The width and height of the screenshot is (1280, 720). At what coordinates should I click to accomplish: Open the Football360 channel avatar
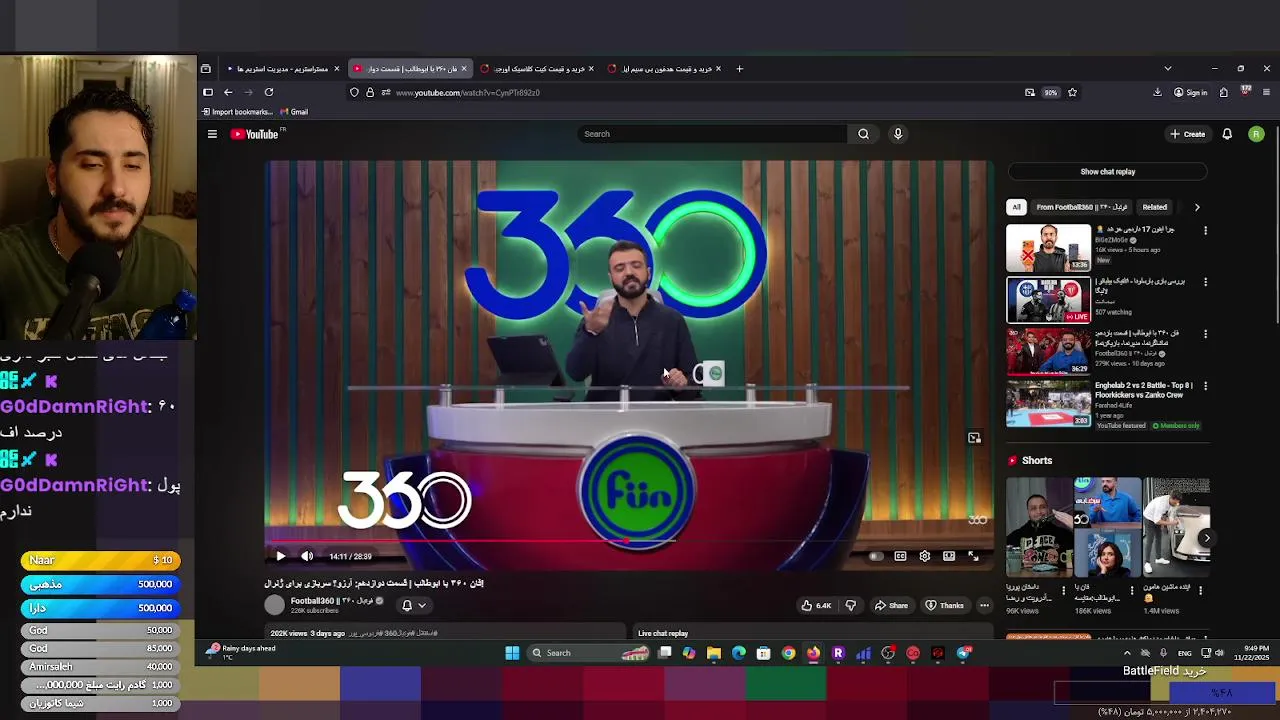click(x=275, y=605)
